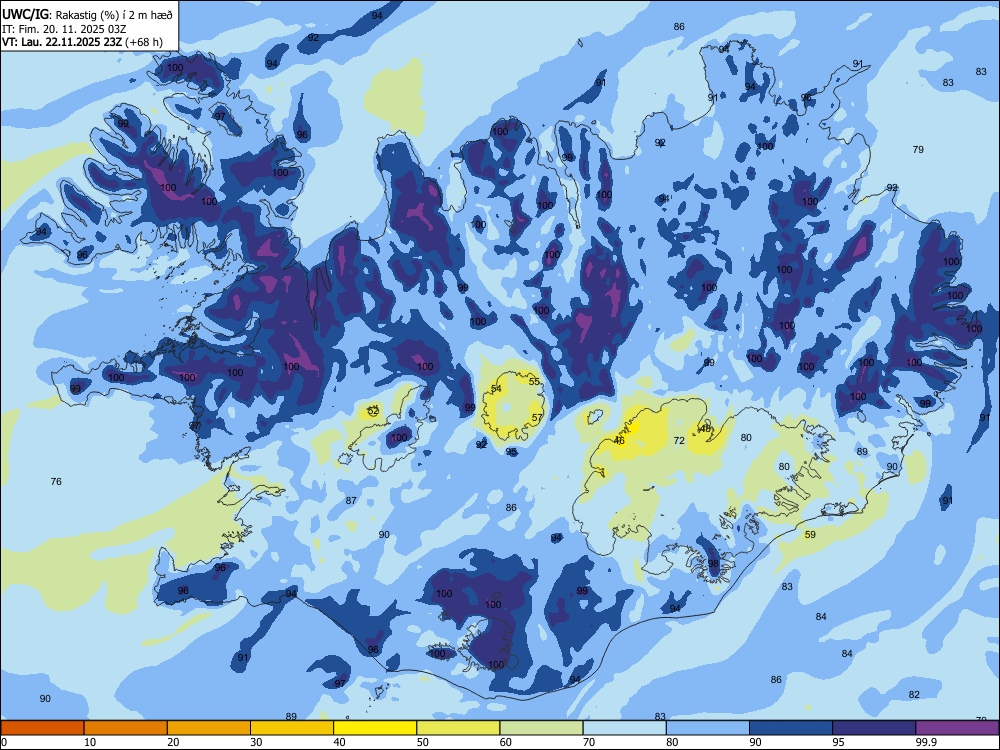
Task: Click the humidity value 87 in the southwest interior
Action: coord(351,501)
